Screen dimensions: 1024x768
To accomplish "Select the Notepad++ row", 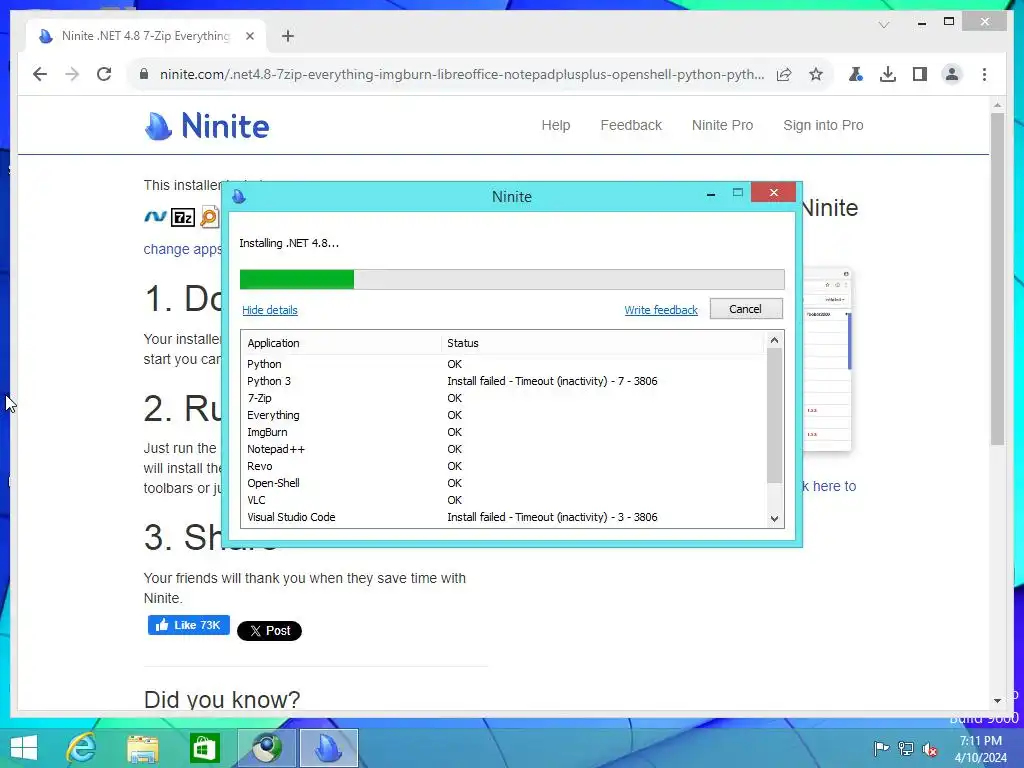I will point(504,449).
